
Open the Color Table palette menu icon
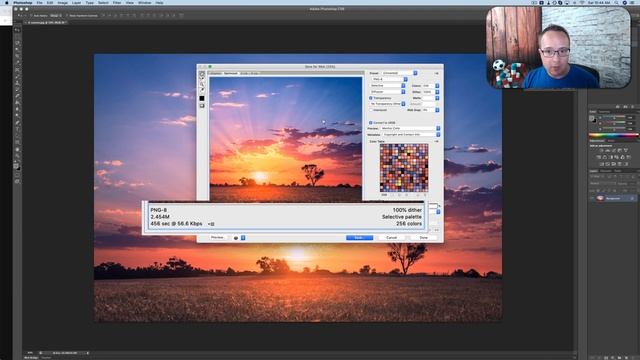tap(436, 141)
